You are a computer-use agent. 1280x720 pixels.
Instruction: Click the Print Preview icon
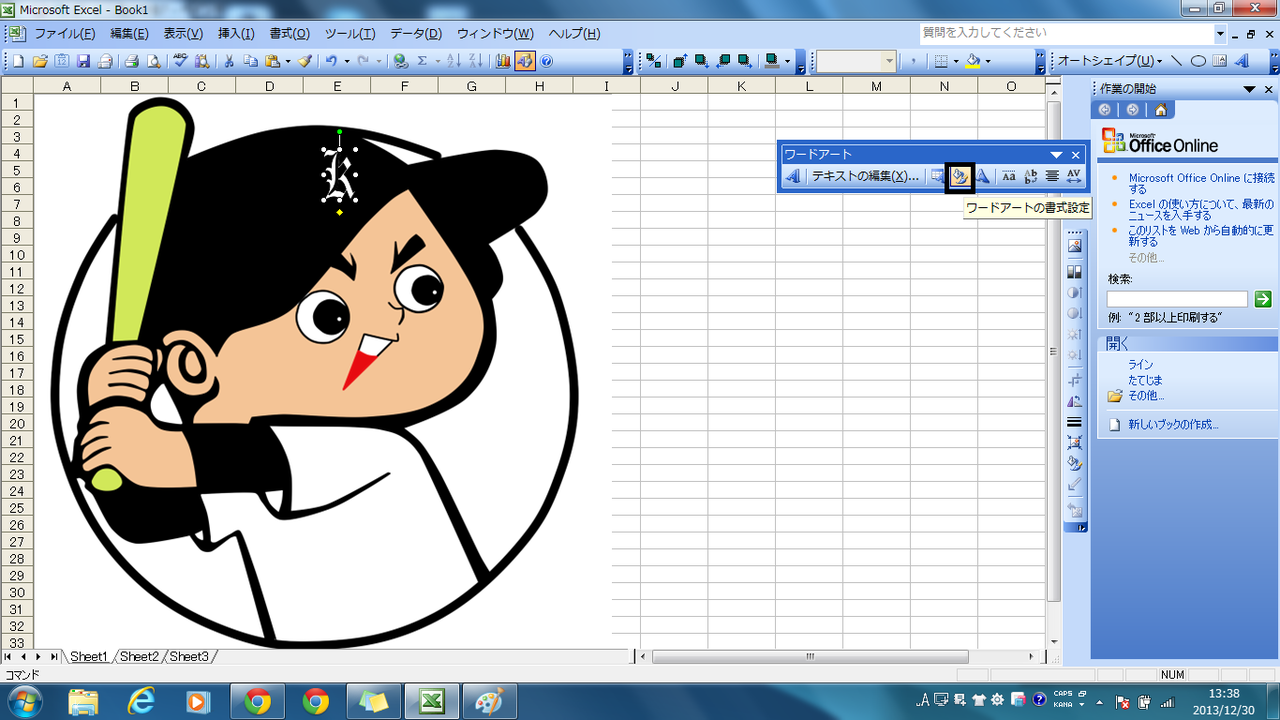click(x=153, y=61)
